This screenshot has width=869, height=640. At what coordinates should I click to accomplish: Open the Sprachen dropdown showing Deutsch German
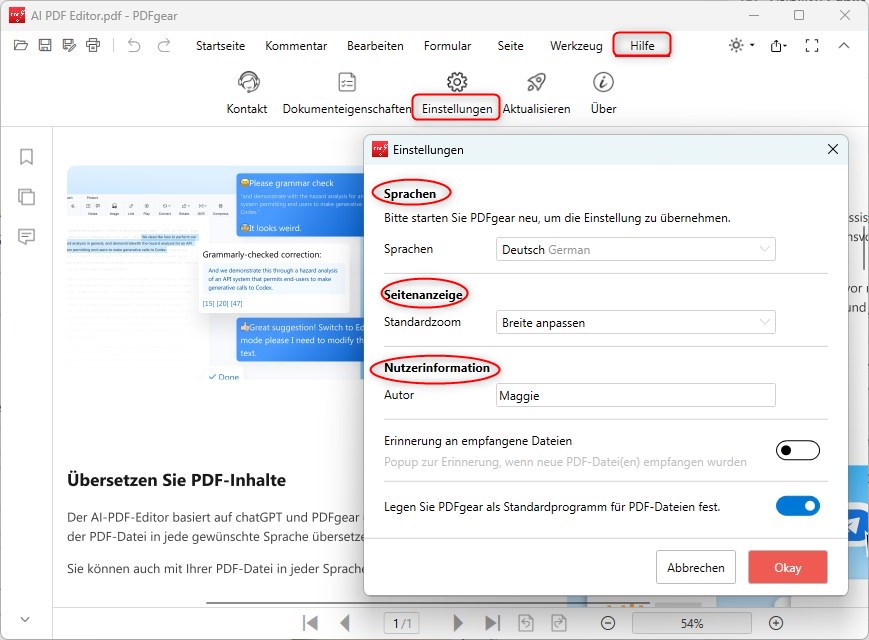pyautogui.click(x=634, y=248)
